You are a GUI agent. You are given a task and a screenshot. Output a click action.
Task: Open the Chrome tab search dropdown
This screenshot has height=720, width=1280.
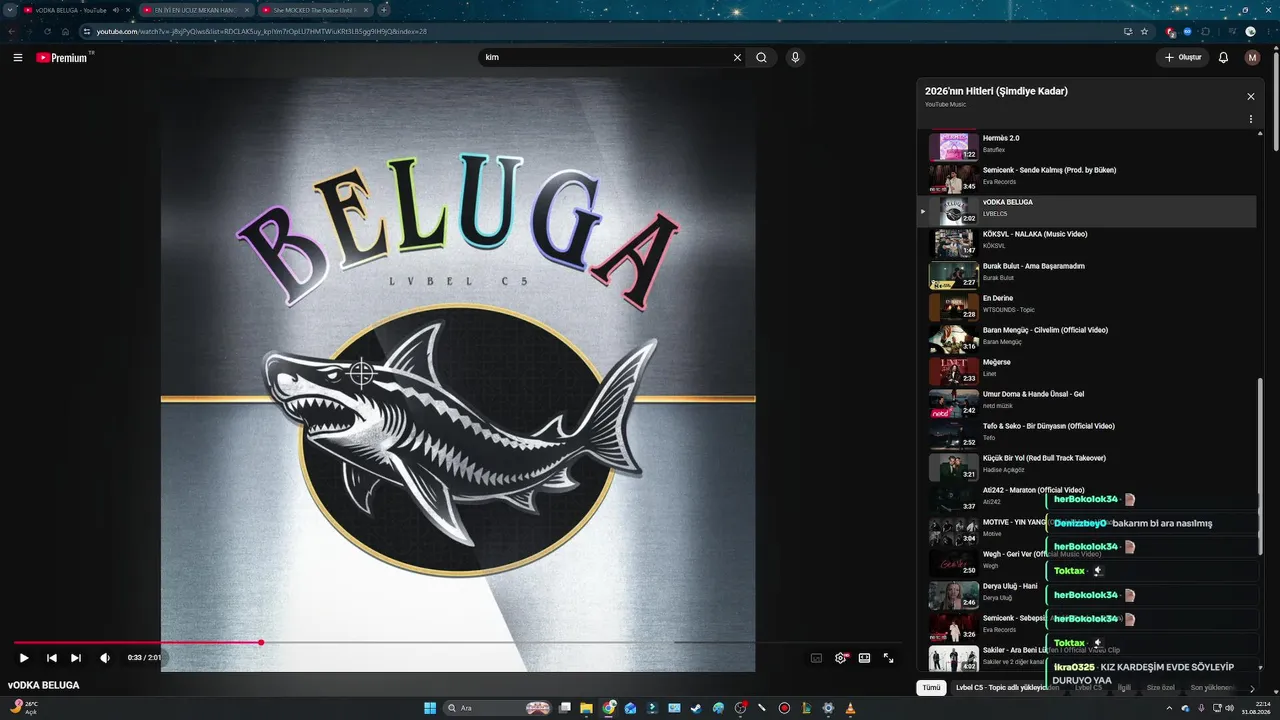[9, 10]
